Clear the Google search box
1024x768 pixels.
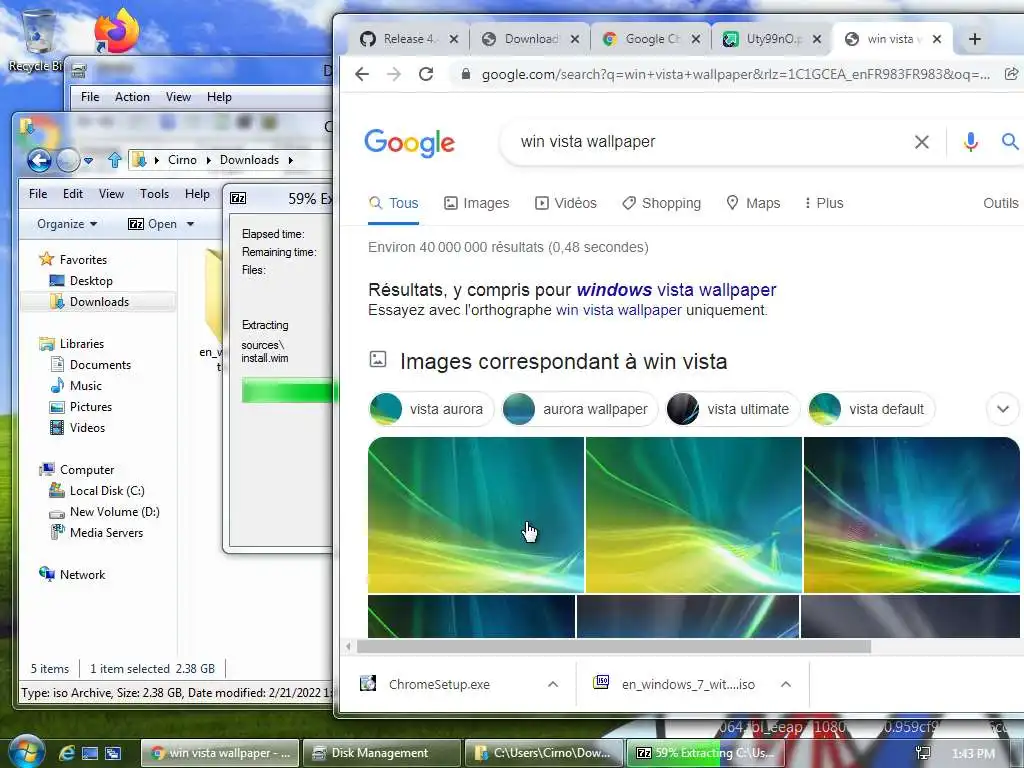click(x=921, y=142)
